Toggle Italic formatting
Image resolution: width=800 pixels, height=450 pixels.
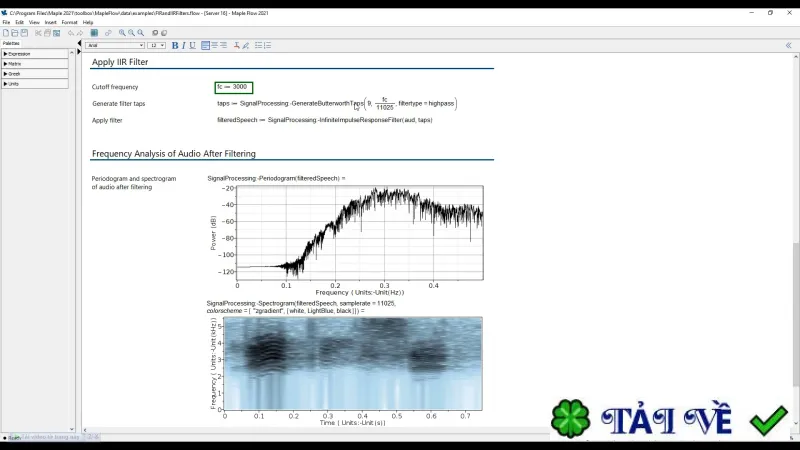click(x=184, y=45)
